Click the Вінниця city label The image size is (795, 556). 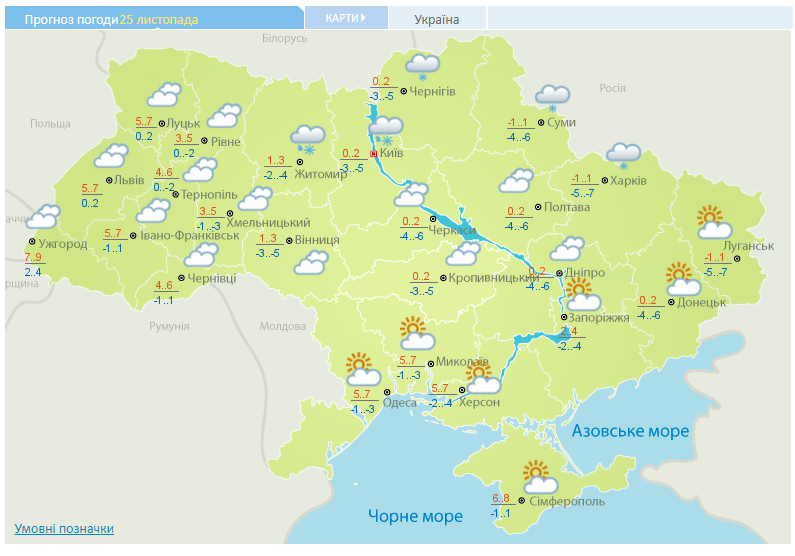(318, 241)
